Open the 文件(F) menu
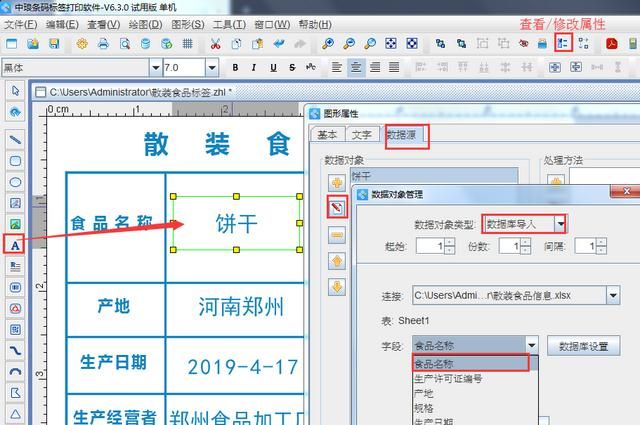The width and height of the screenshot is (640, 425). pos(20,24)
